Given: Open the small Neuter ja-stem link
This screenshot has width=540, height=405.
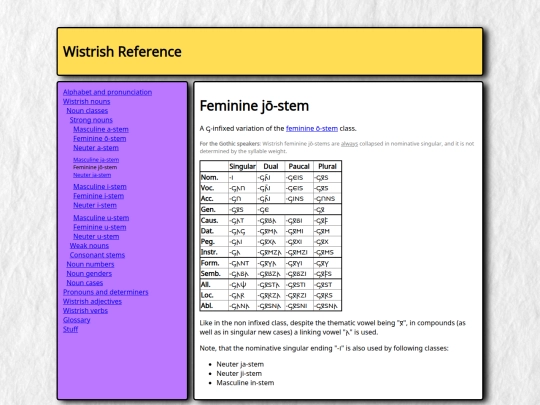Looking at the screenshot, I should pos(92,175).
